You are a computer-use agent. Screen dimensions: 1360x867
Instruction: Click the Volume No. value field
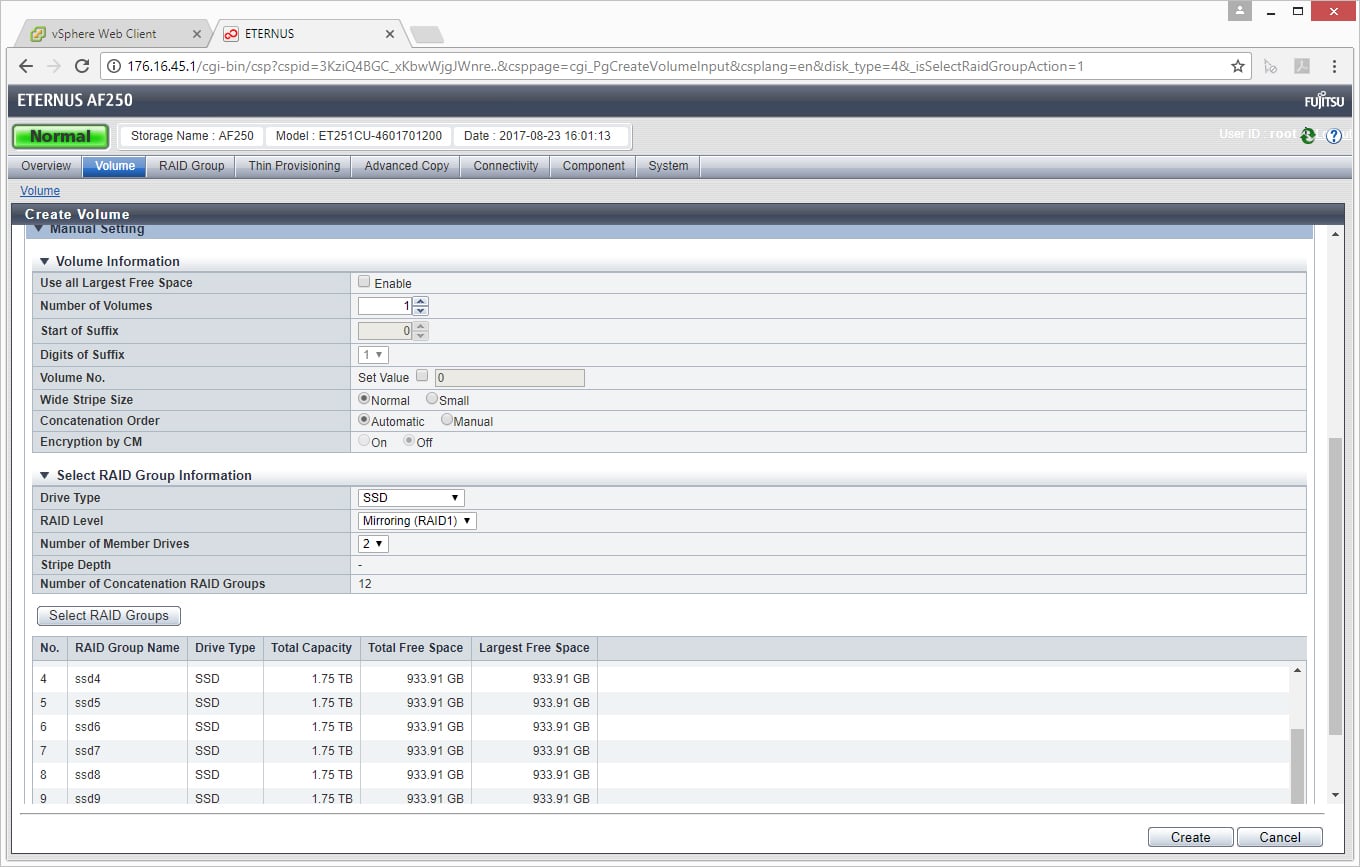coord(510,378)
